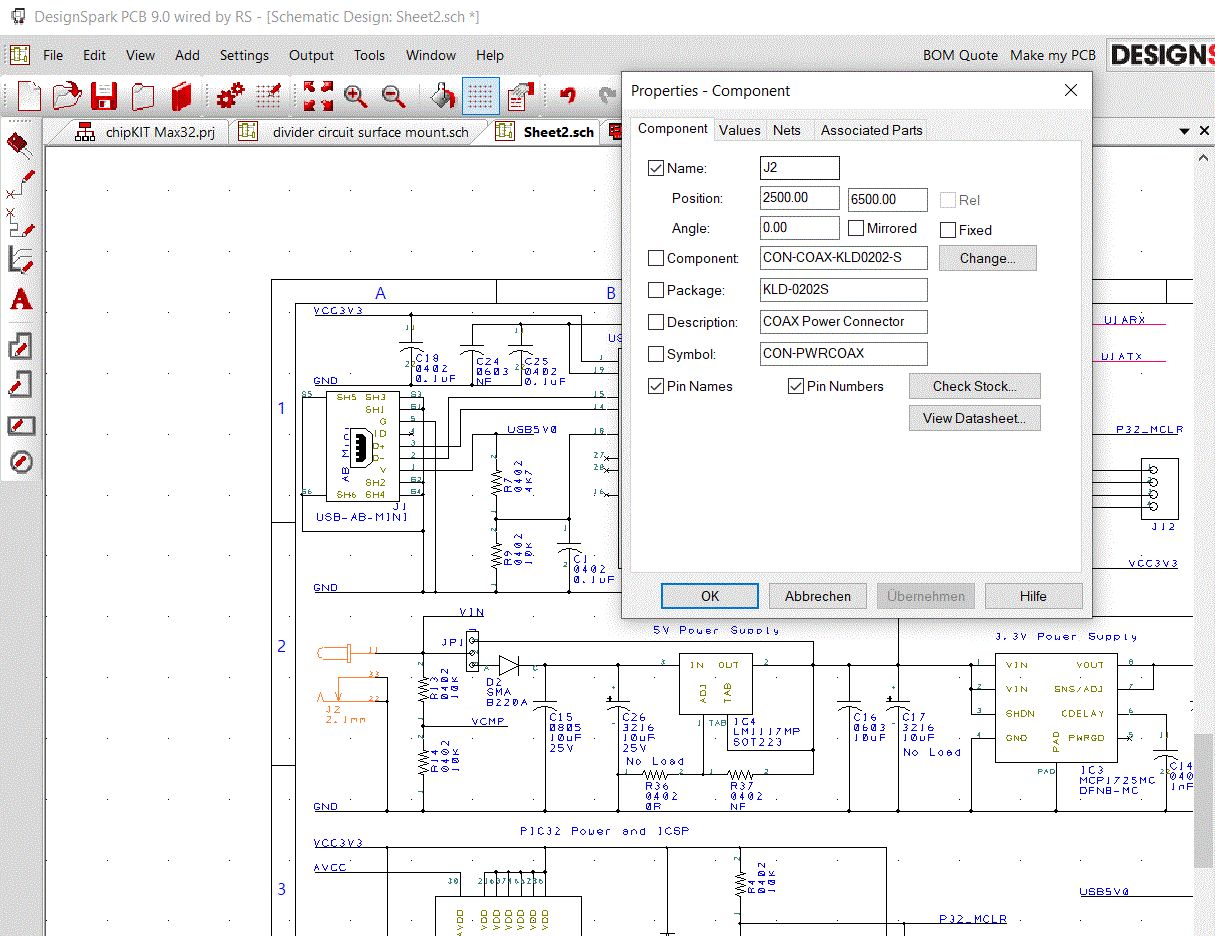Image resolution: width=1215 pixels, height=936 pixels.
Task: Click the Zoom In magnifier
Action: point(355,96)
